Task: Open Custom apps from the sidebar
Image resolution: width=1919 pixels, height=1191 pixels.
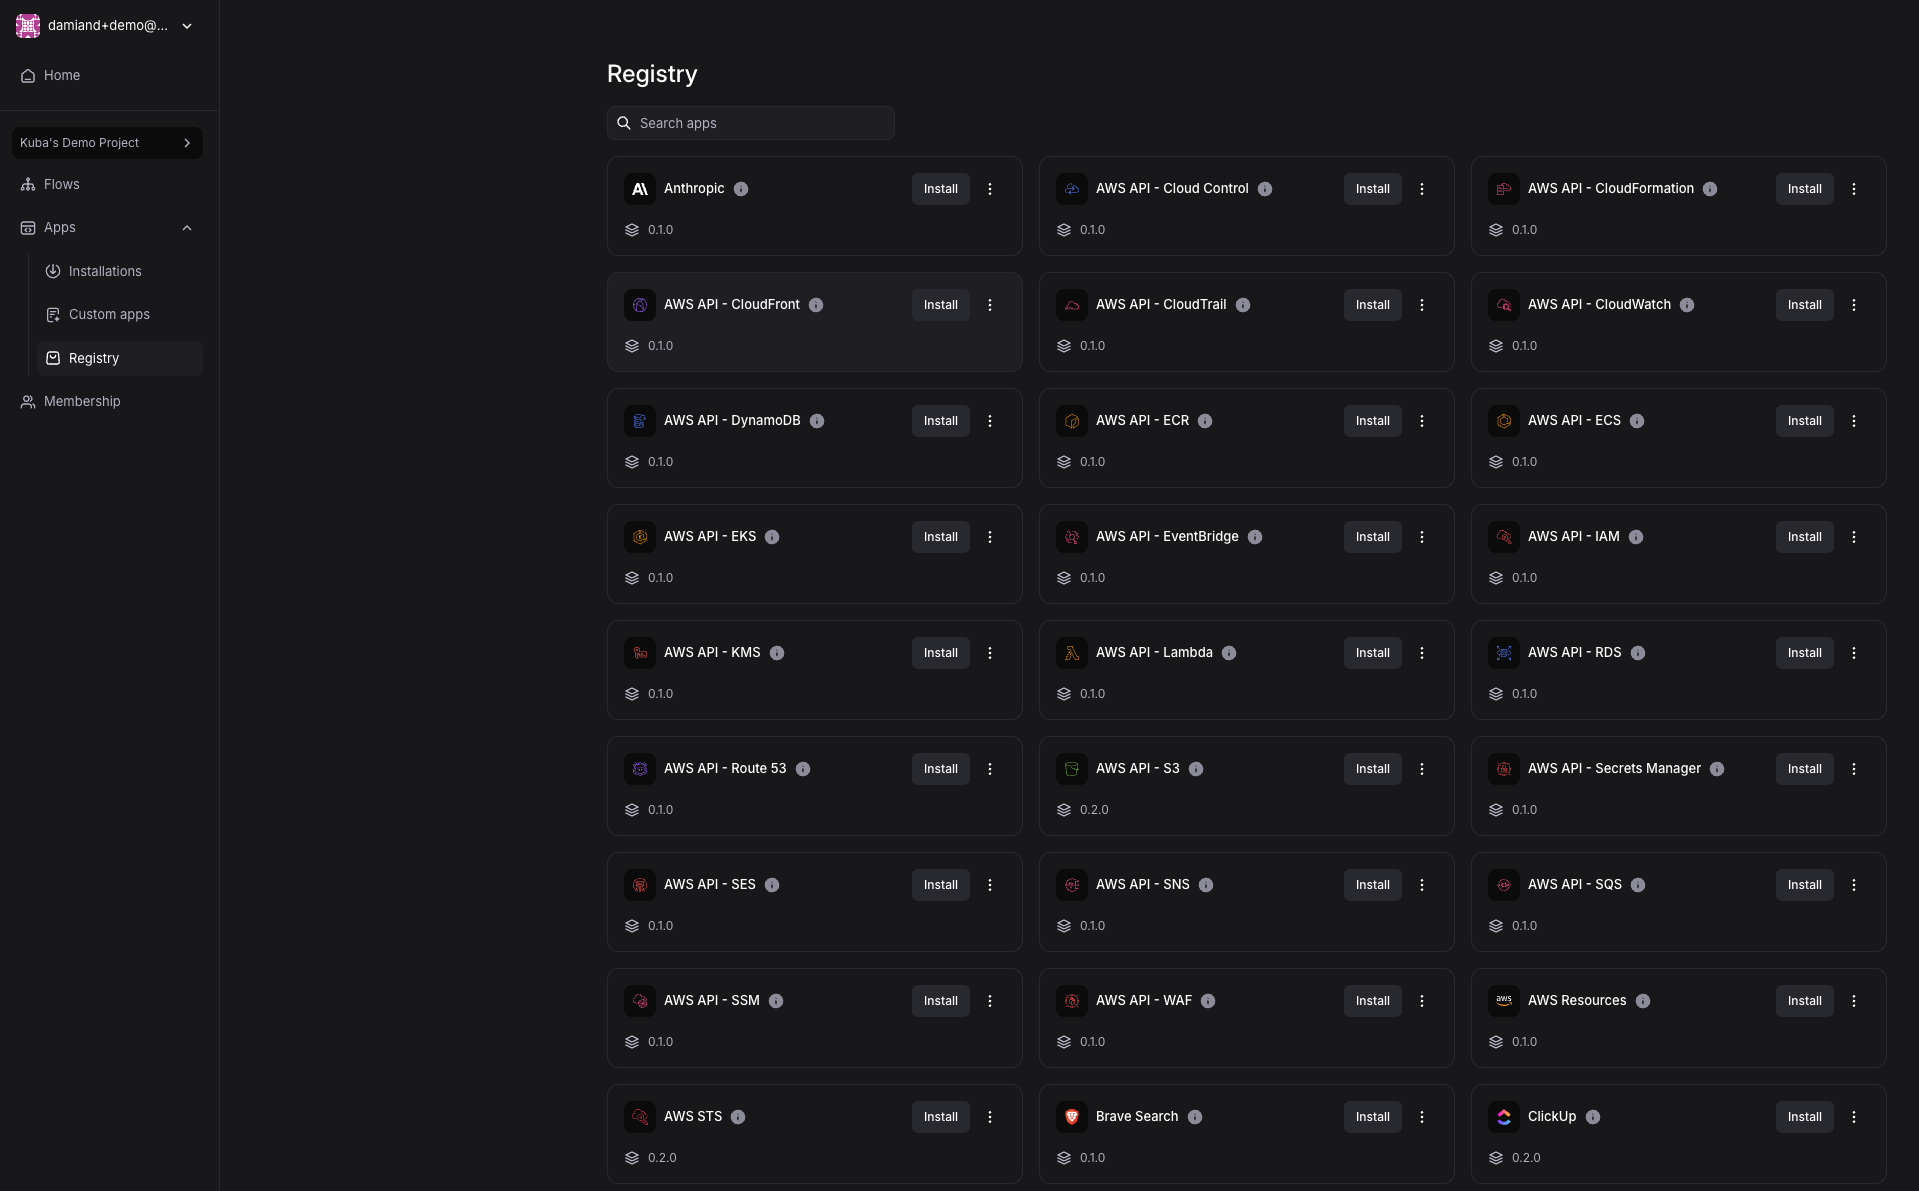Action: tap(109, 314)
